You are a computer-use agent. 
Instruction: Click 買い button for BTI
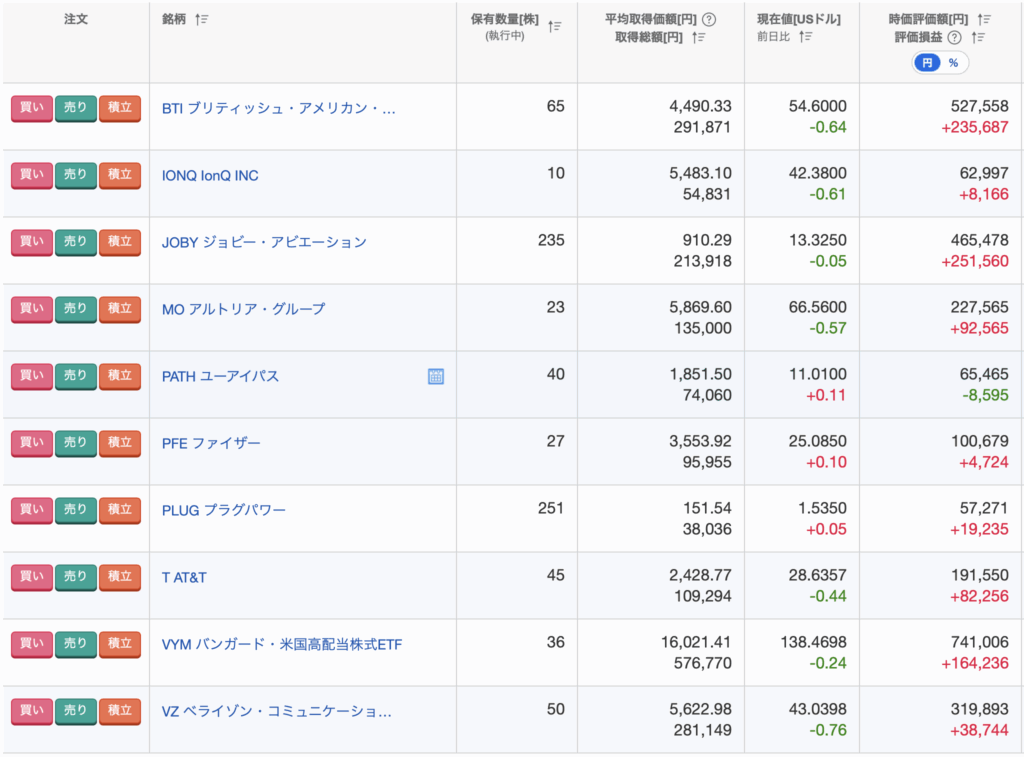(x=31, y=108)
